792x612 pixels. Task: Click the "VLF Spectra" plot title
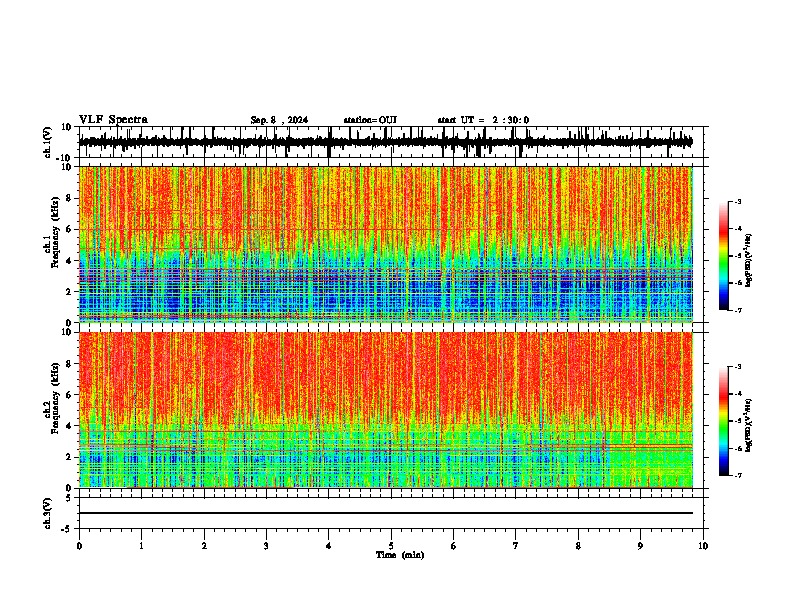pyautogui.click(x=113, y=120)
